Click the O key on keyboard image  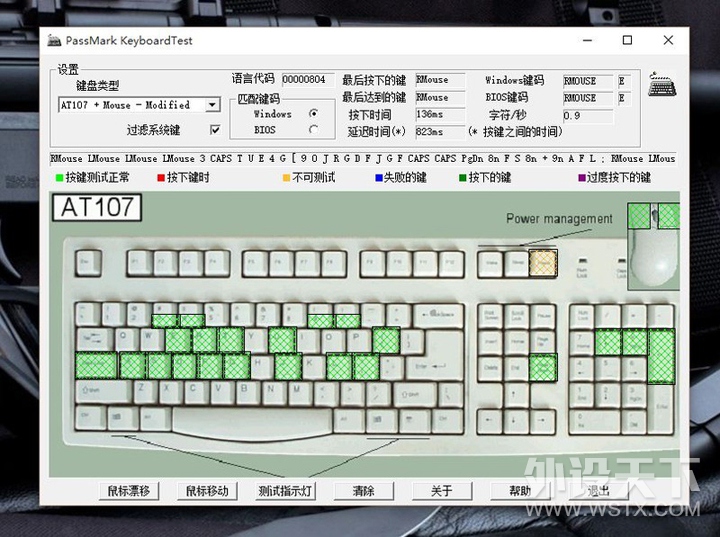point(334,340)
